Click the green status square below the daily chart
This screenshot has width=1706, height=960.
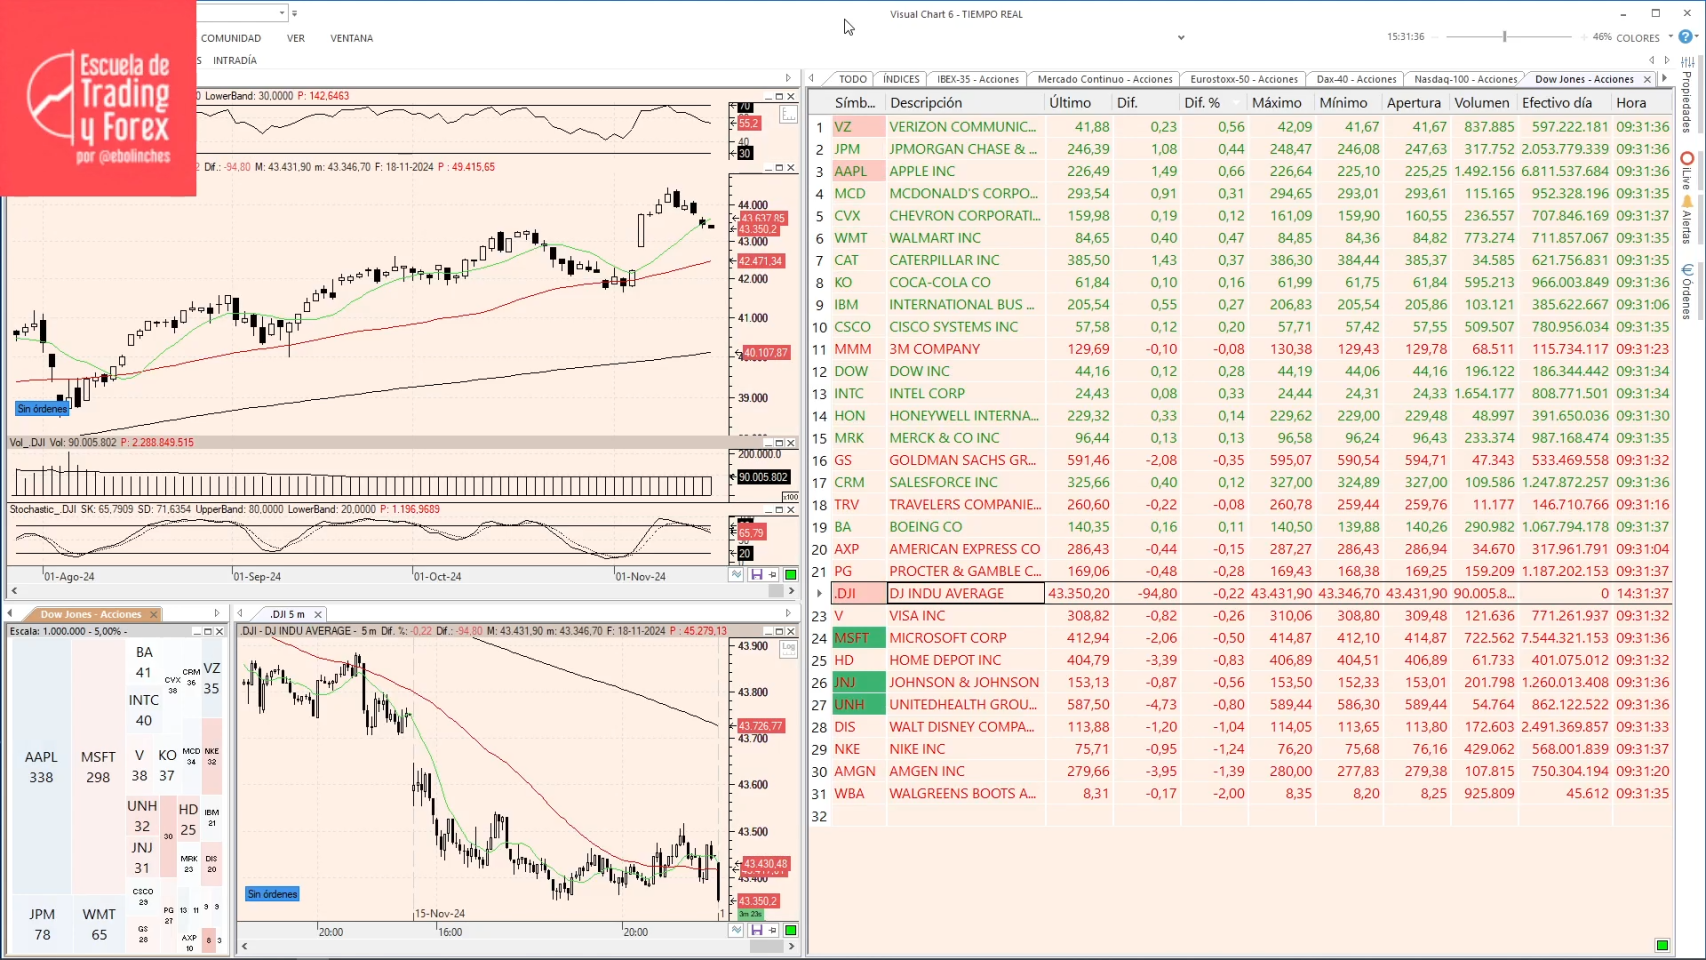791,575
